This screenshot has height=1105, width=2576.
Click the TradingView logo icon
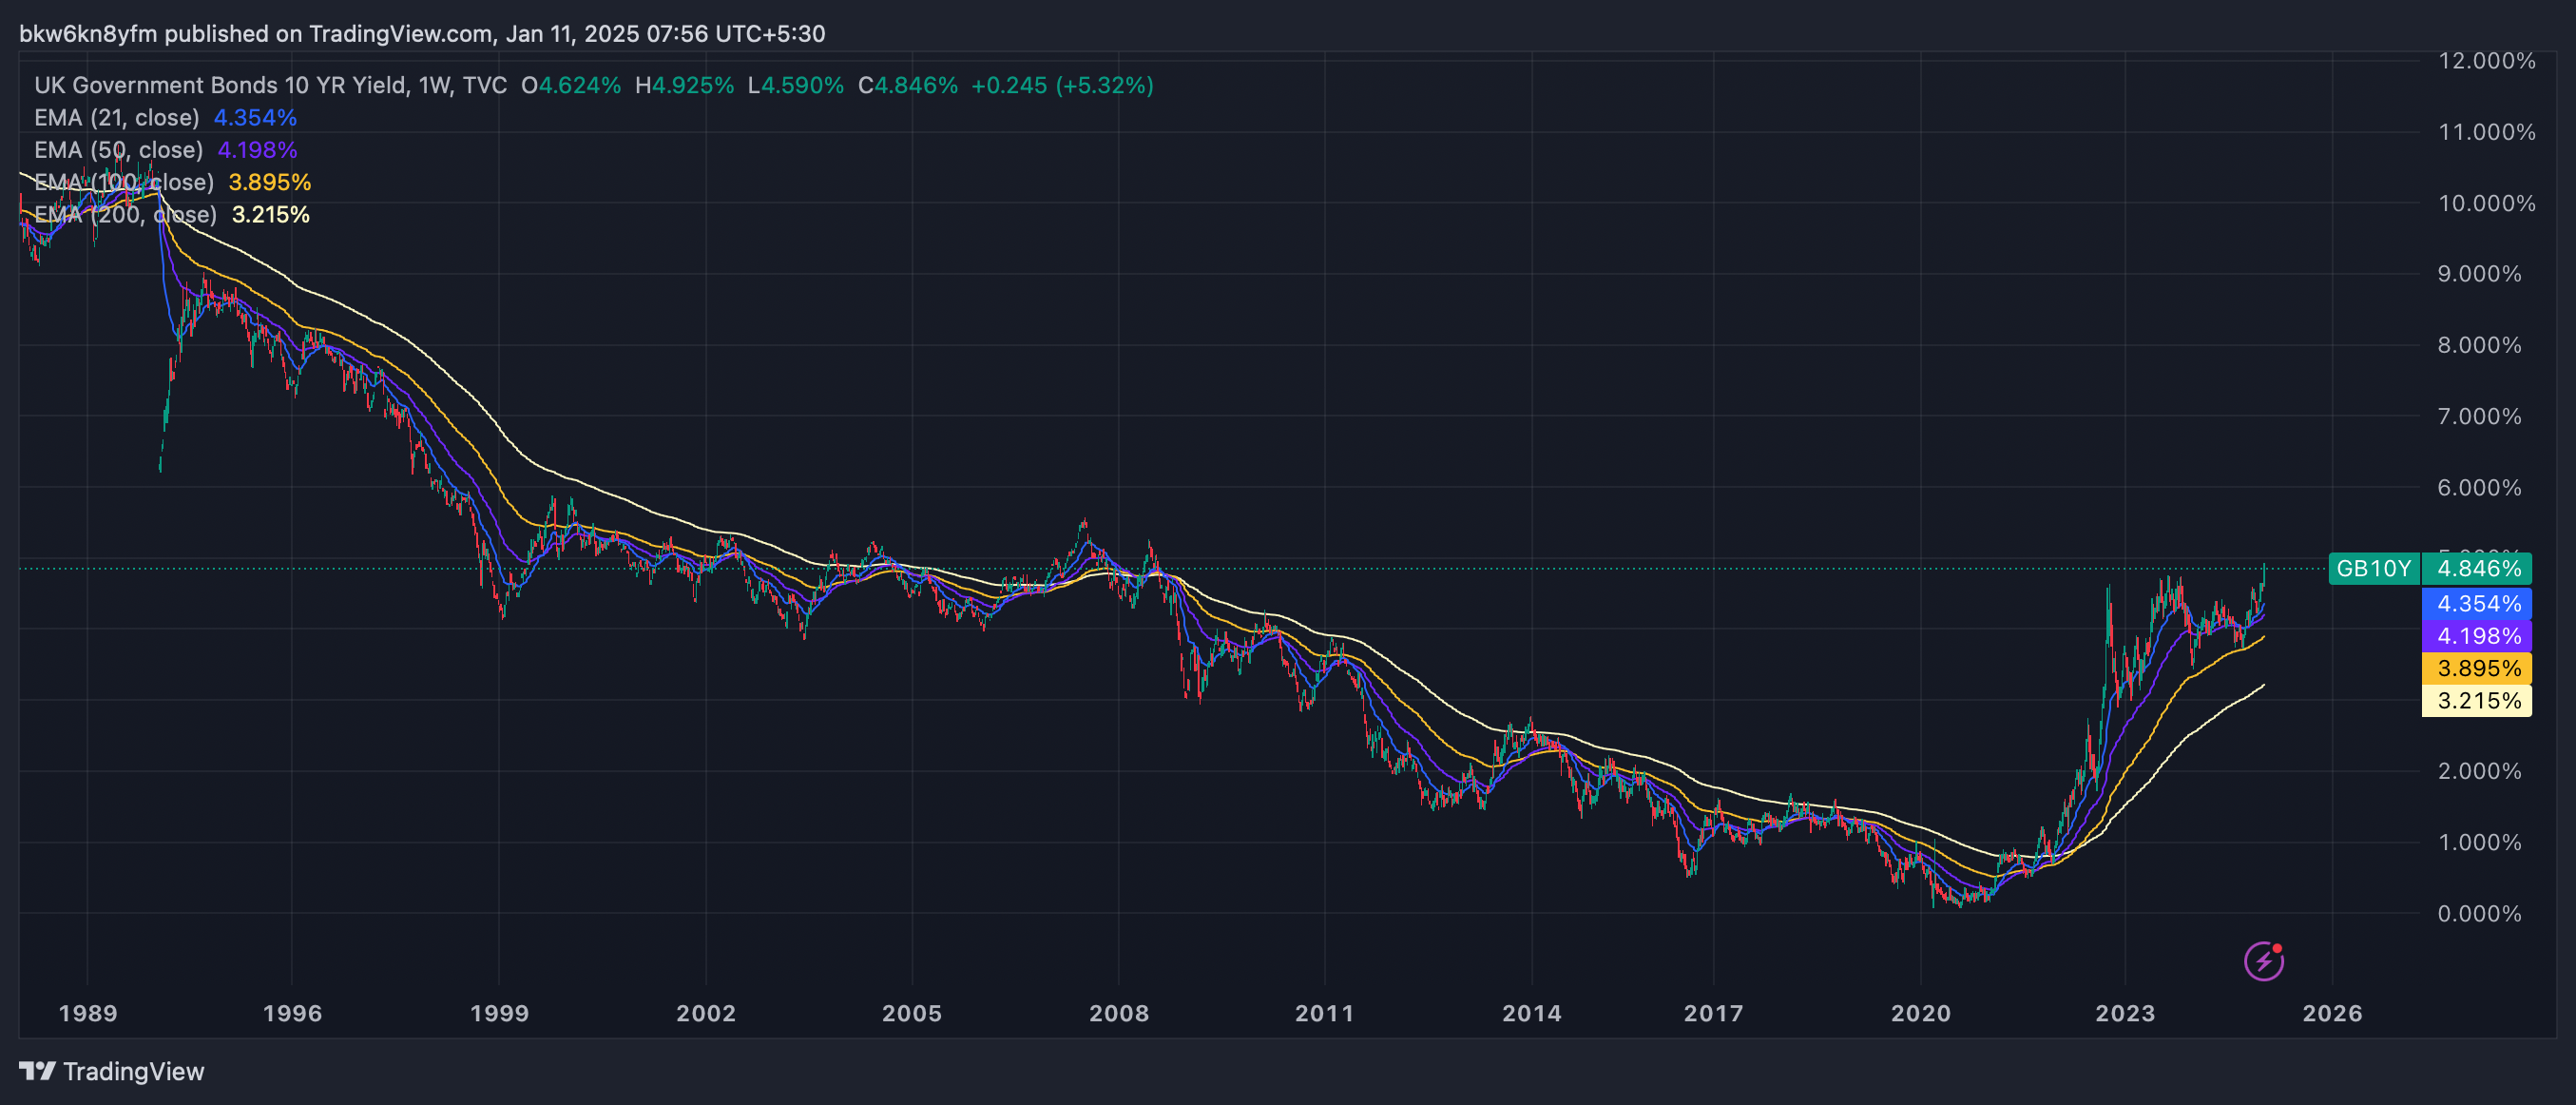tap(37, 1071)
